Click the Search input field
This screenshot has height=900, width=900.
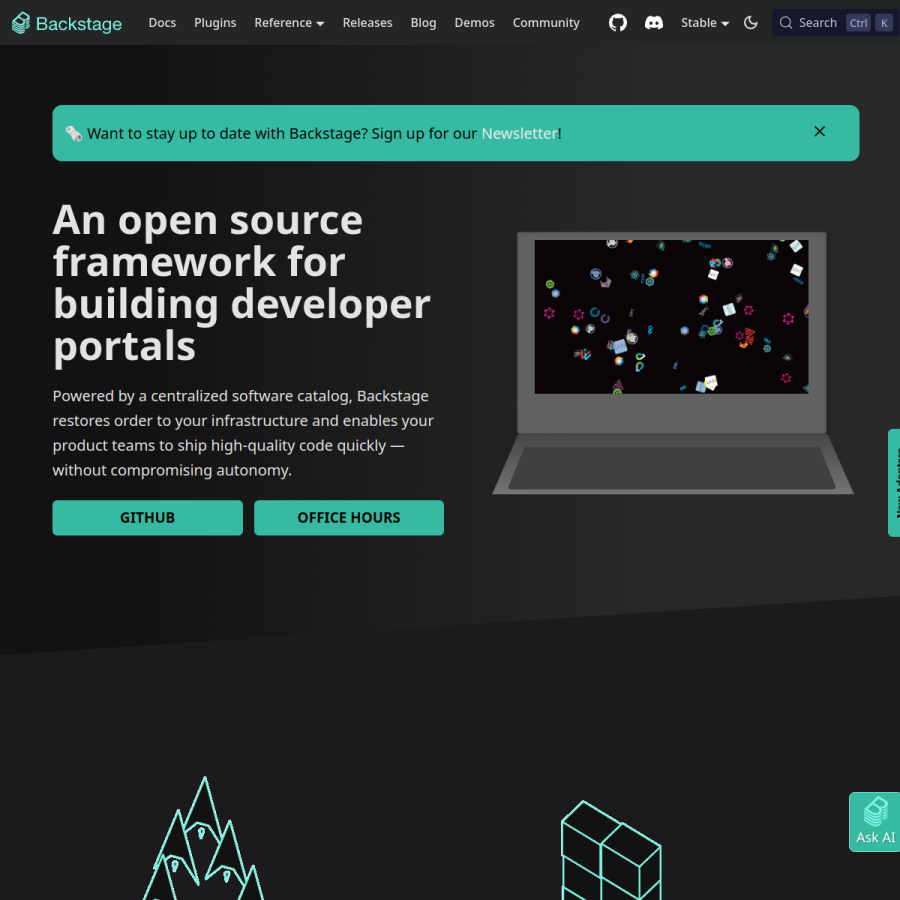(836, 23)
